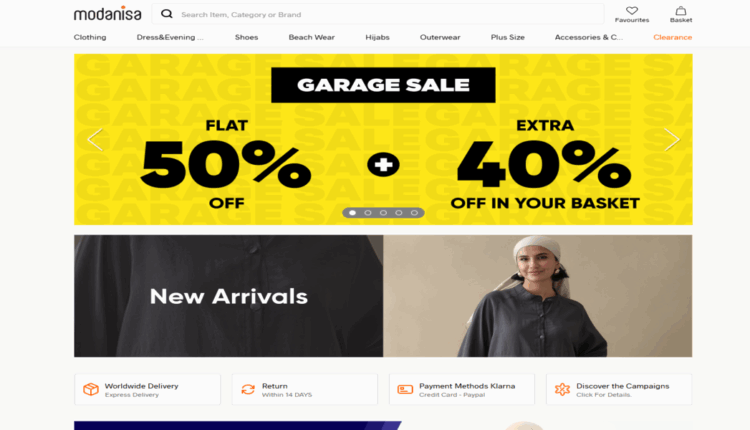Image resolution: width=750 pixels, height=430 pixels.
Task: Click the Discover the Campaigns badge icon
Action: pos(562,389)
